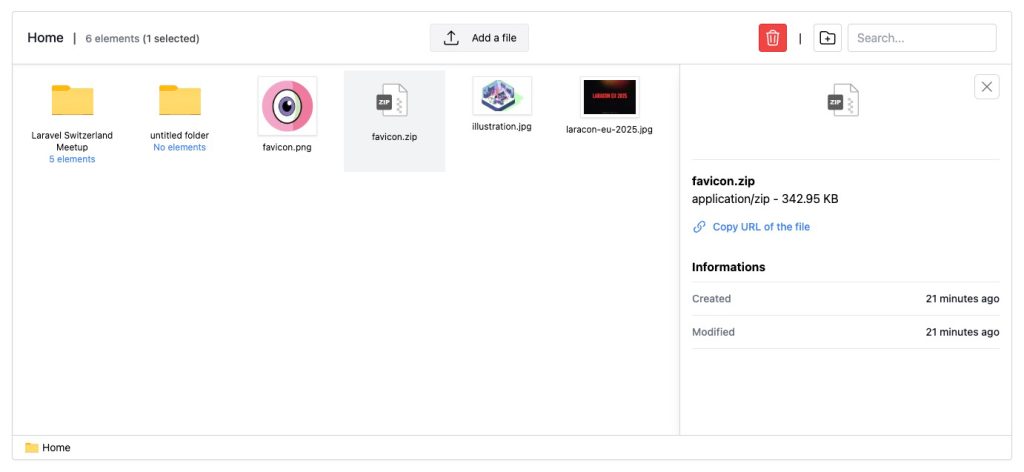Image resolution: width=1024 pixels, height=472 pixels.
Task: Click the Add a file button
Action: point(479,38)
